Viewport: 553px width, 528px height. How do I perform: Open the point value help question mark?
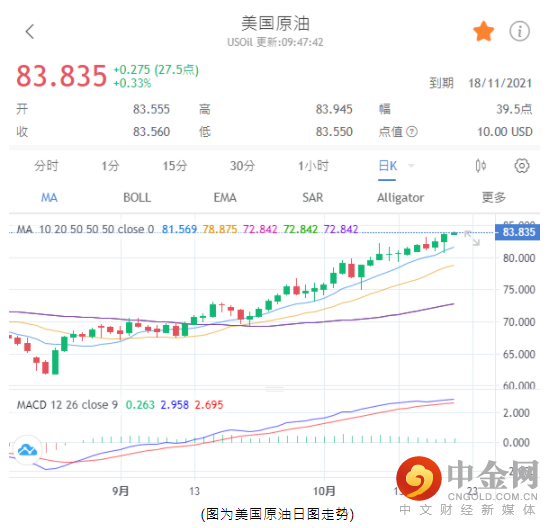coord(412,132)
